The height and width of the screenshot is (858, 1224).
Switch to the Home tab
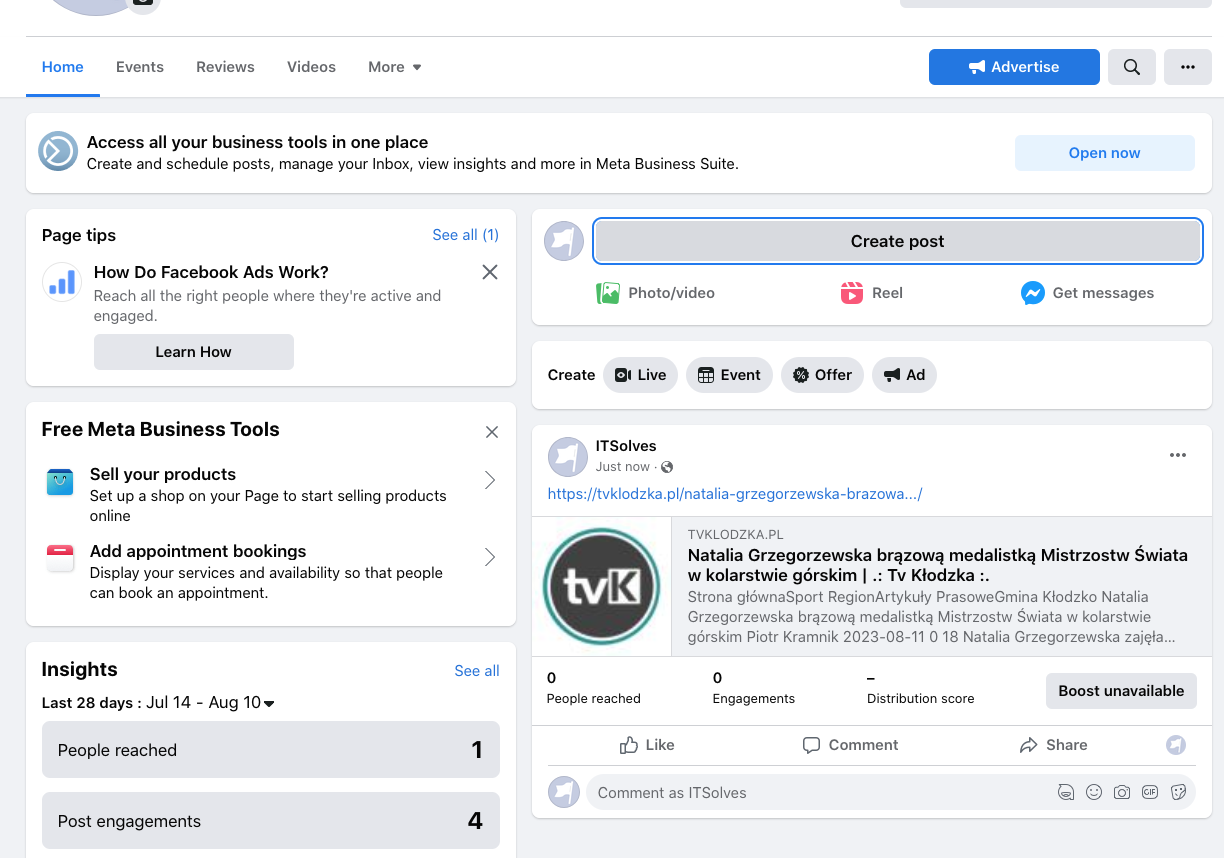click(x=63, y=67)
